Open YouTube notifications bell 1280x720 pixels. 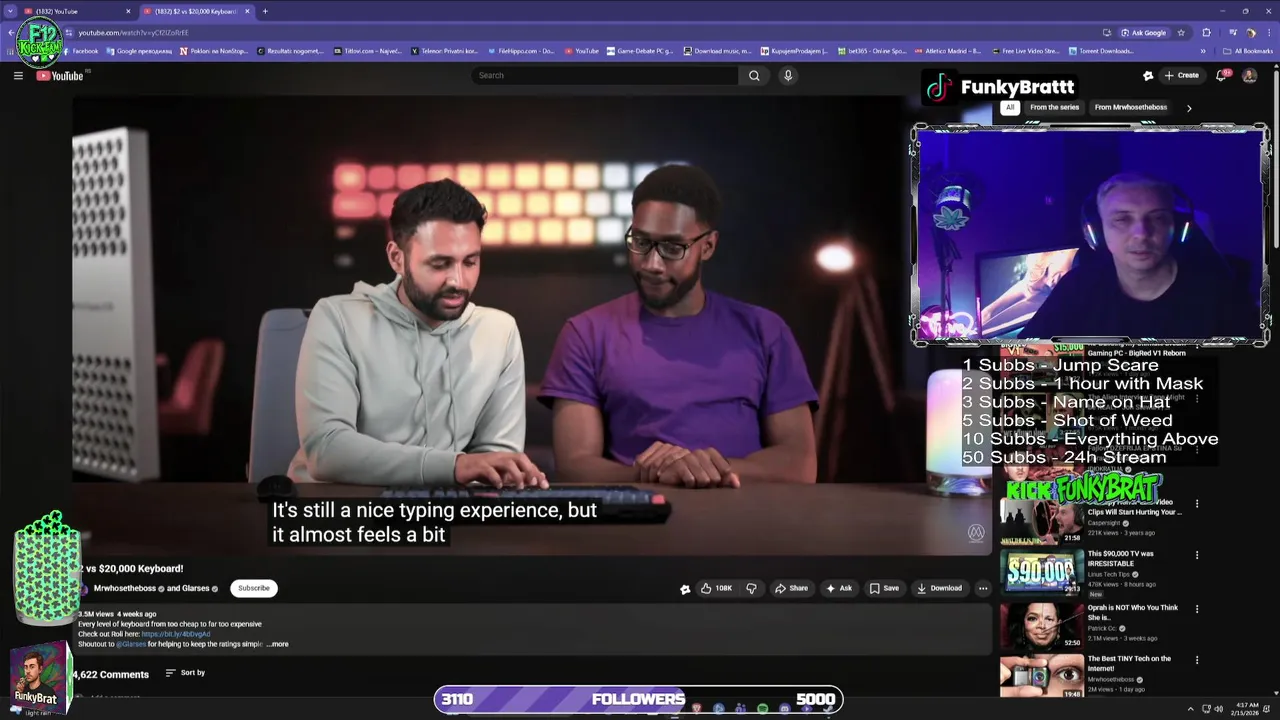[x=1222, y=75]
